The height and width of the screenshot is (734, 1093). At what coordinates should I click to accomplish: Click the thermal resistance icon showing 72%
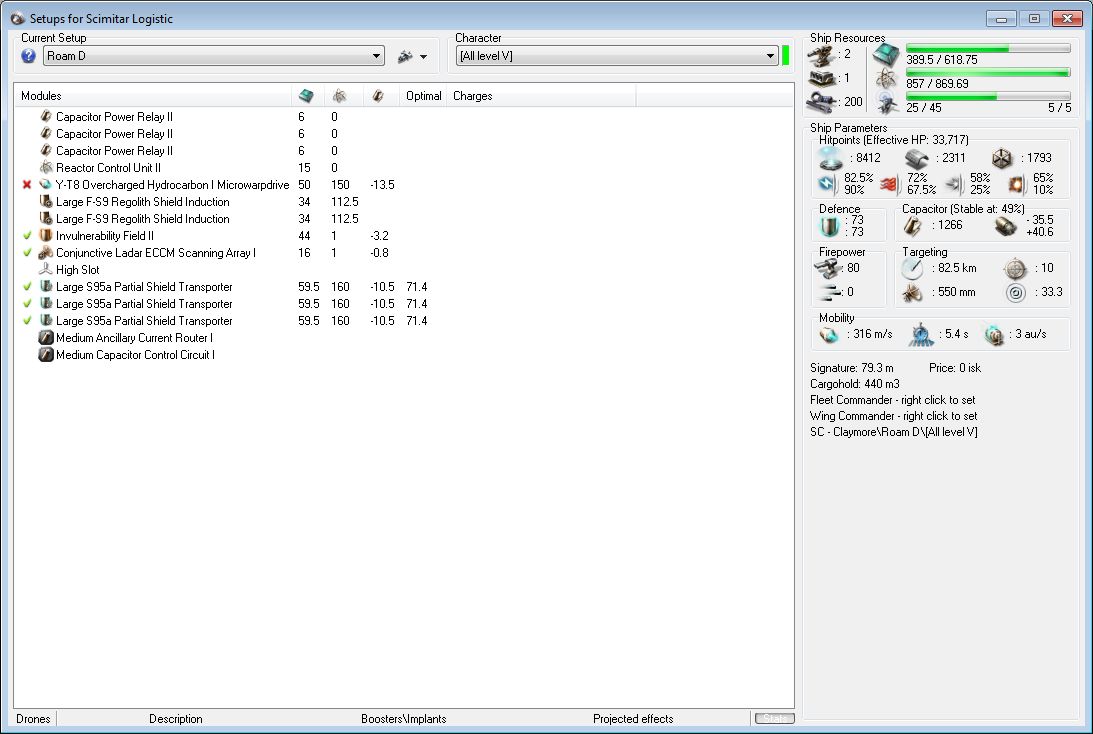889,184
